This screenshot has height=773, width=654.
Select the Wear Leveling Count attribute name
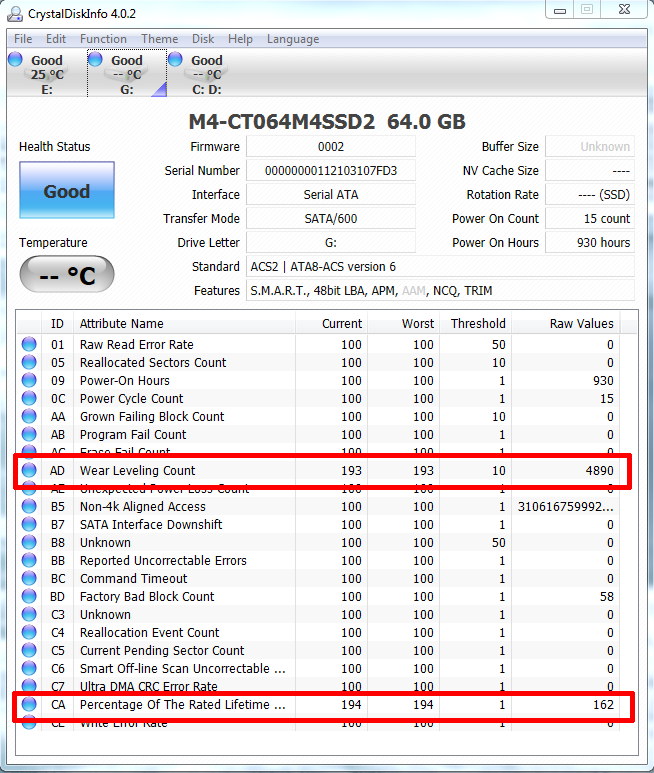coord(138,470)
